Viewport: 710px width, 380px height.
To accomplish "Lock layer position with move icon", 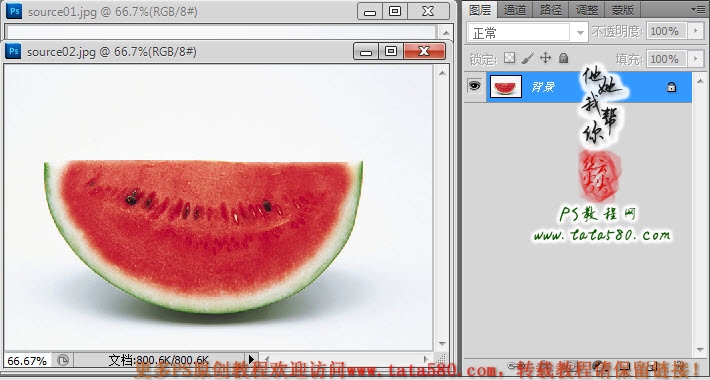I will pos(545,58).
